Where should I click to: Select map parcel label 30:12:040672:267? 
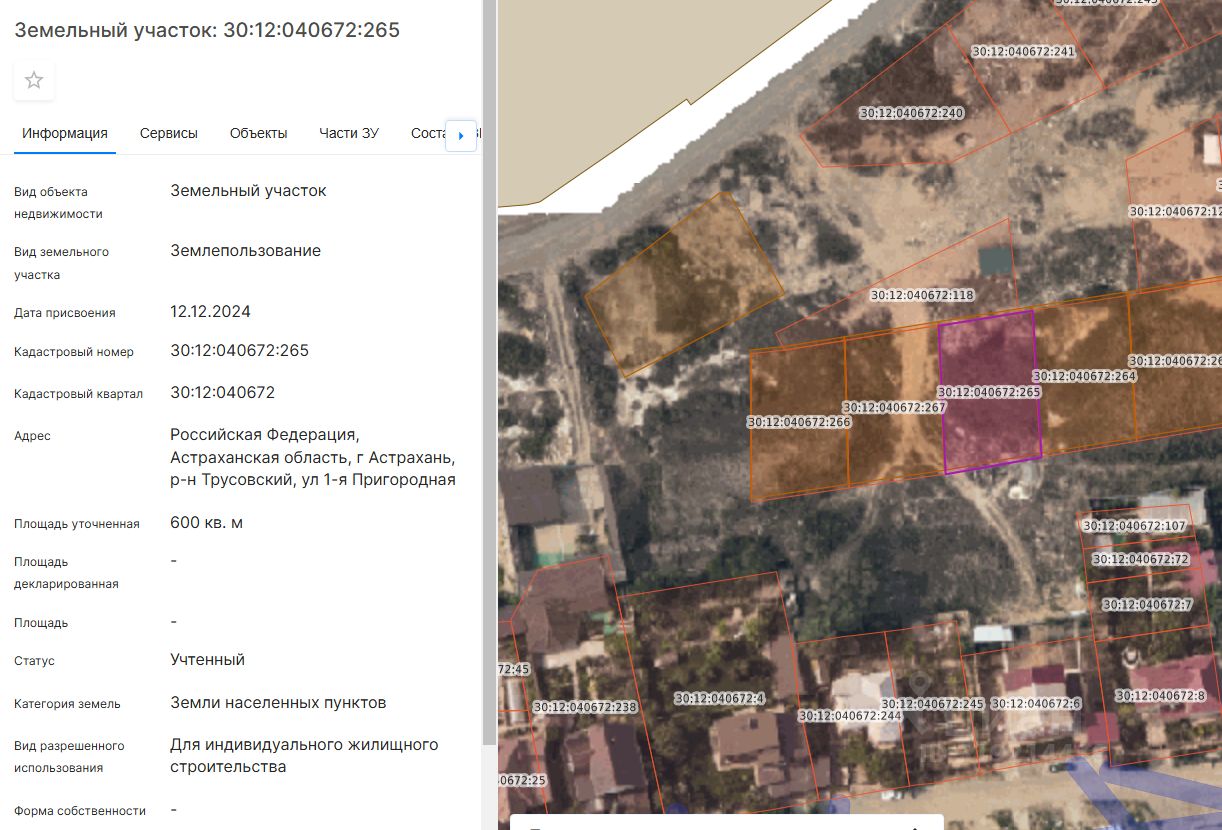pyautogui.click(x=894, y=407)
